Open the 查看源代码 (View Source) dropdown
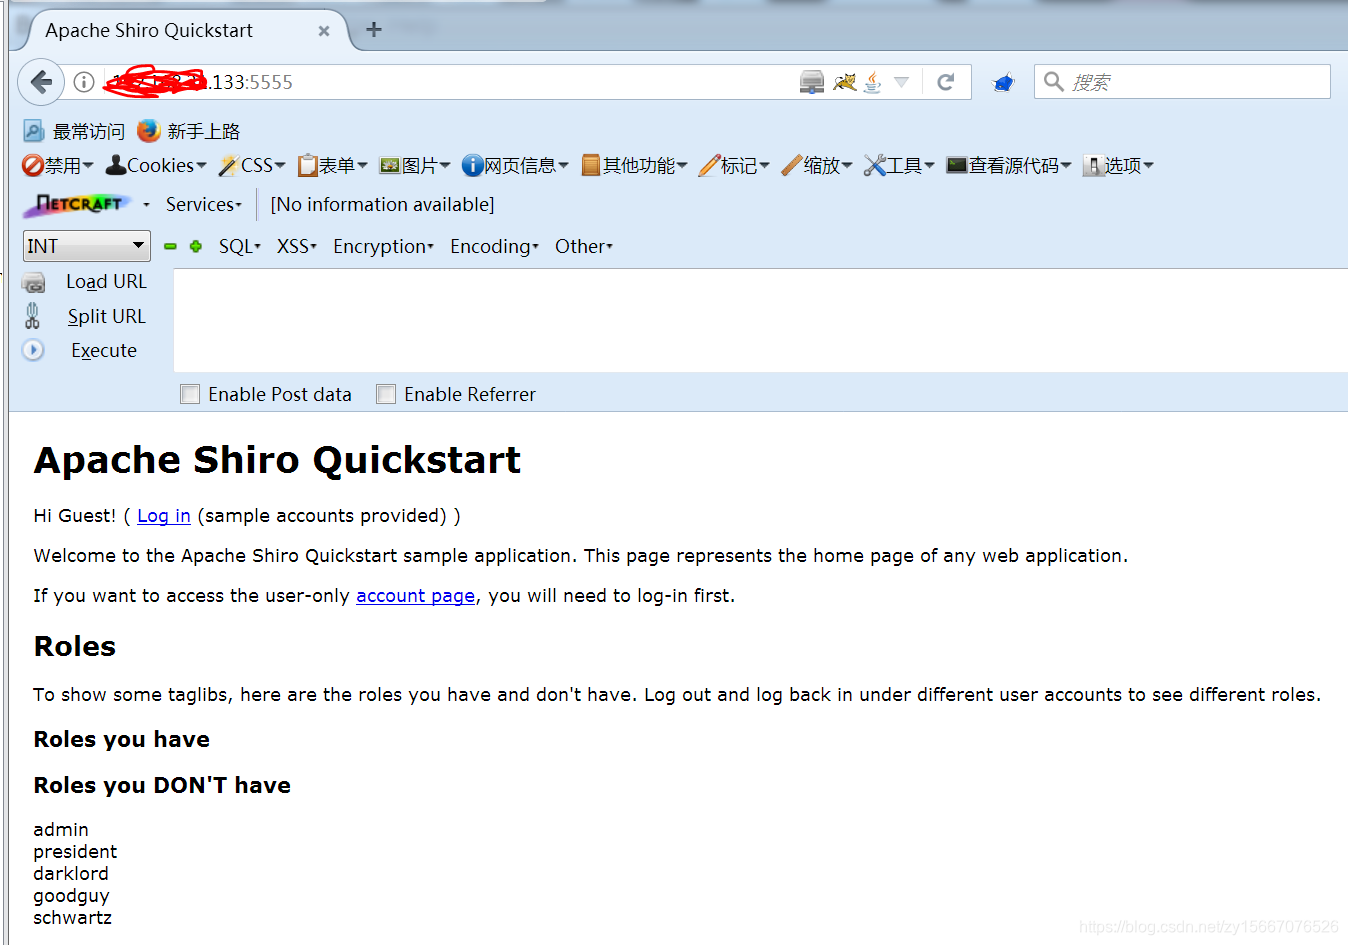 1009,166
